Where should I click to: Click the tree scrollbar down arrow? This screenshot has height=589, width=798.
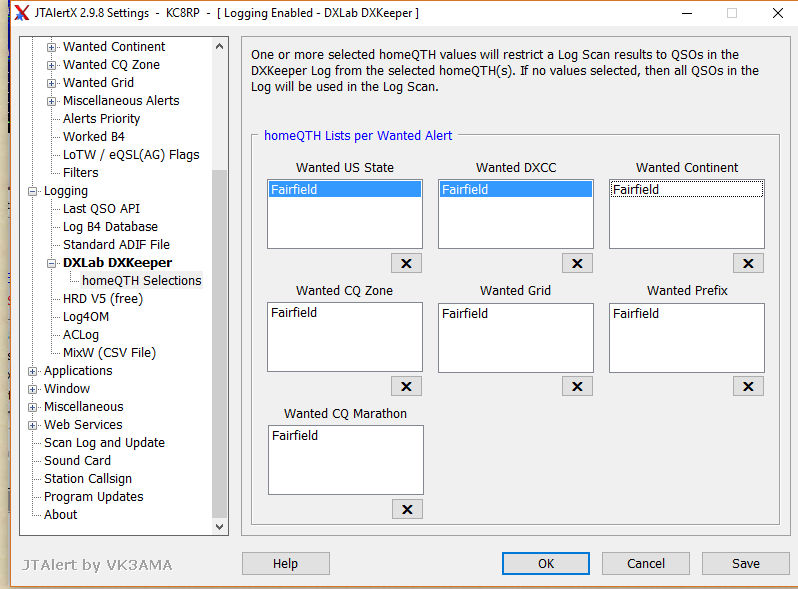(x=219, y=526)
